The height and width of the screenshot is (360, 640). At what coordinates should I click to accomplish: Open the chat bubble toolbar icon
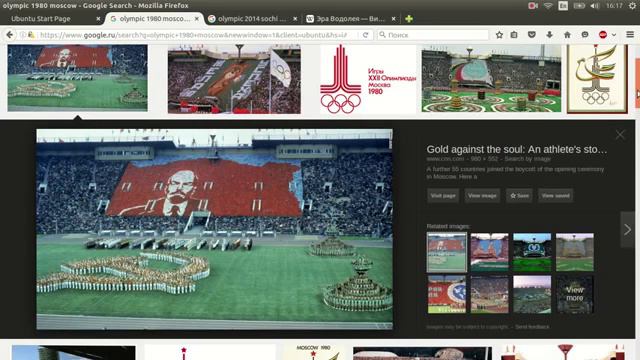point(585,35)
